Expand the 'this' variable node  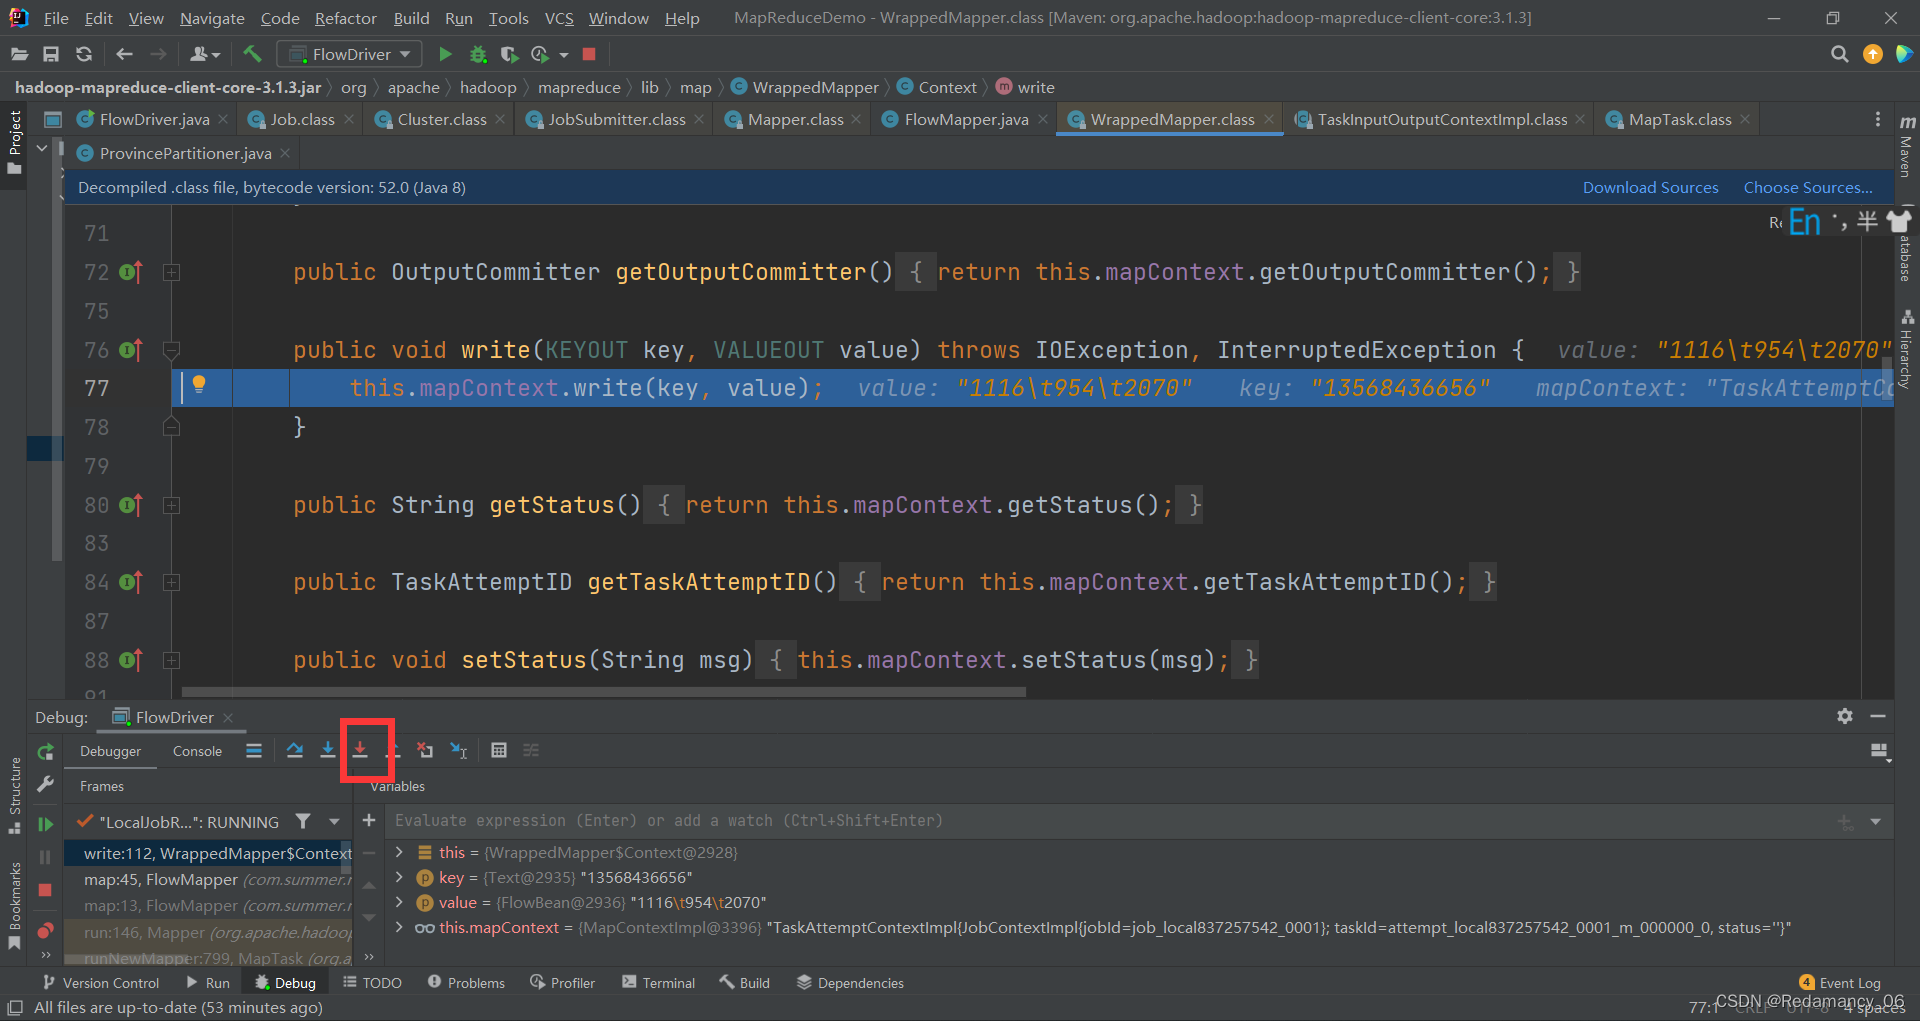[x=400, y=852]
